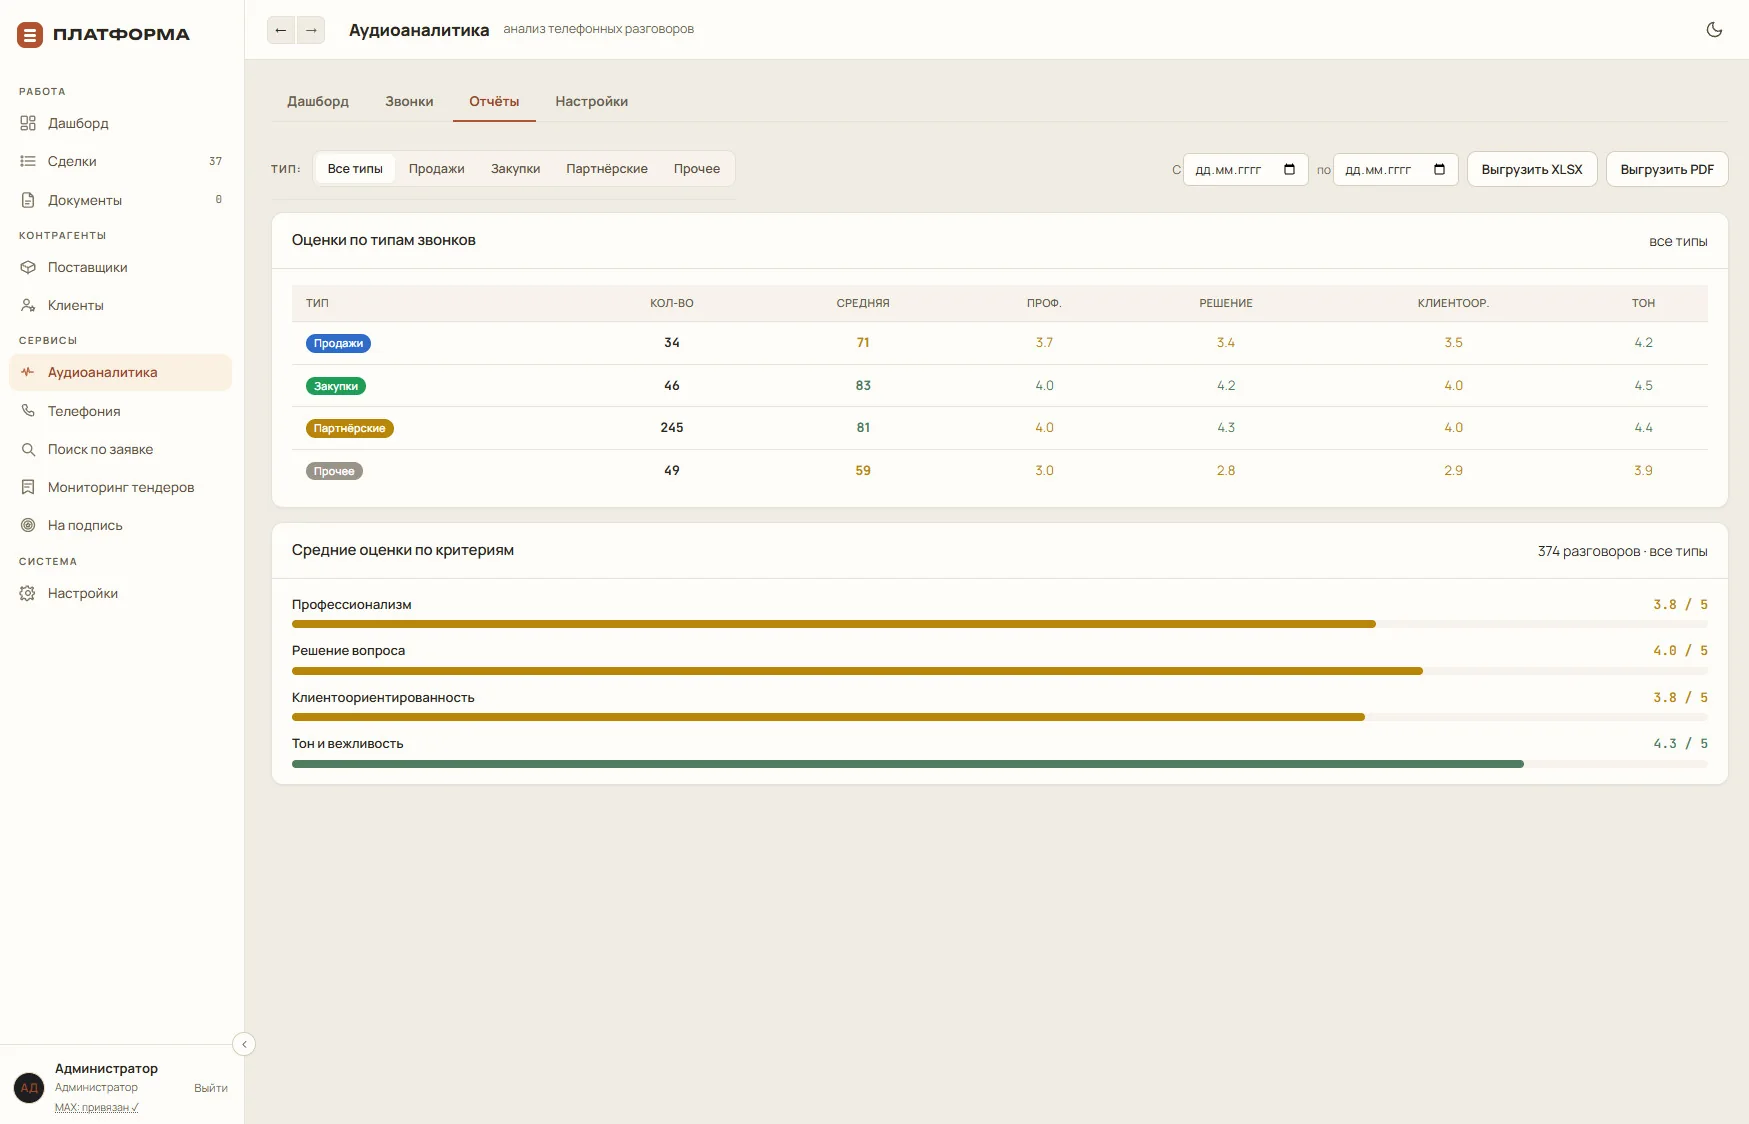Filter by Закупки type
This screenshot has width=1749, height=1124.
click(516, 169)
